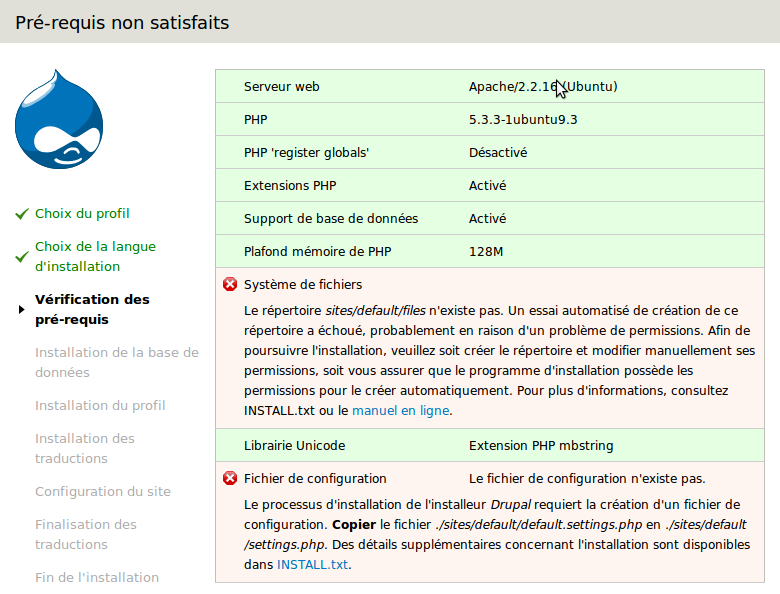780x594 pixels.
Task: Click the Drupal drop logo
Action: 59,119
